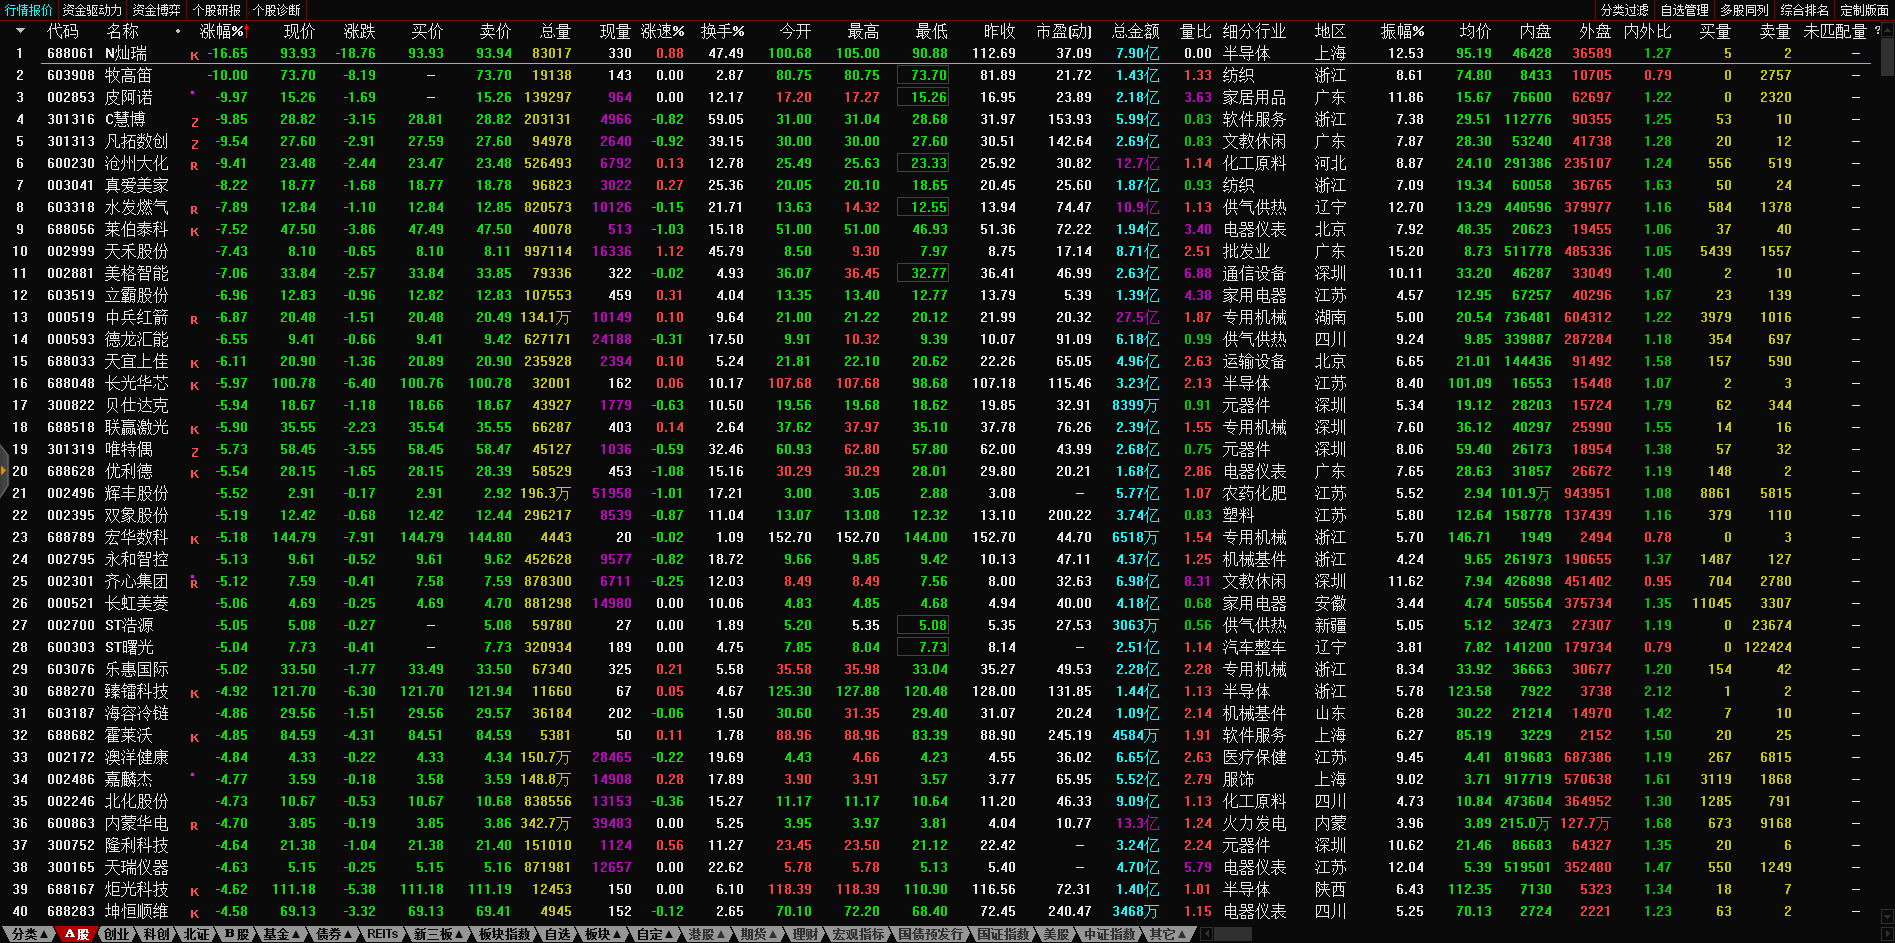Select the 科创 market tab
The image size is (1895, 943).
[x=156, y=934]
